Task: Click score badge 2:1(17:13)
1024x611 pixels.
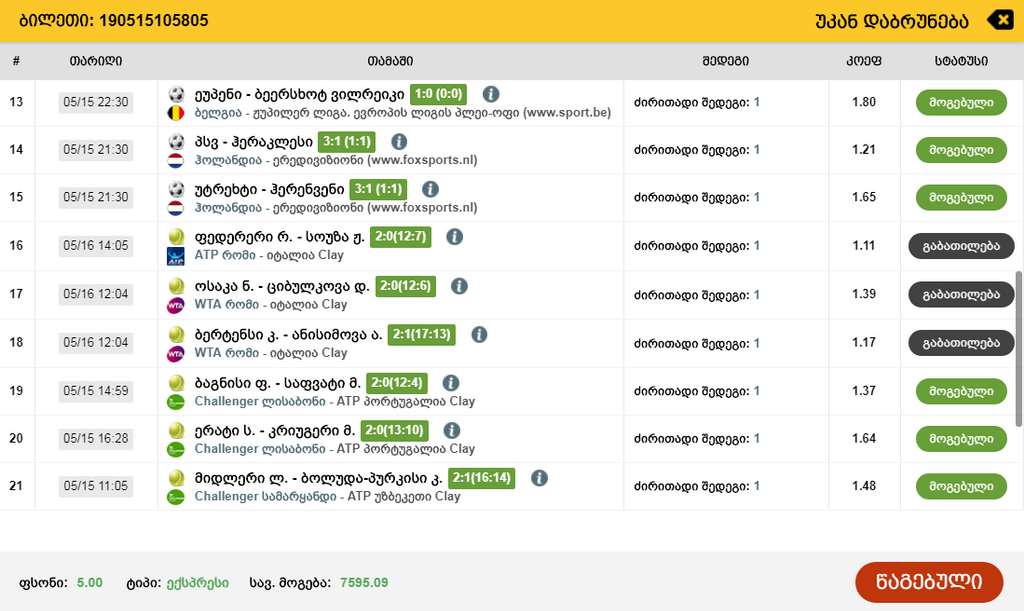Action: (421, 335)
